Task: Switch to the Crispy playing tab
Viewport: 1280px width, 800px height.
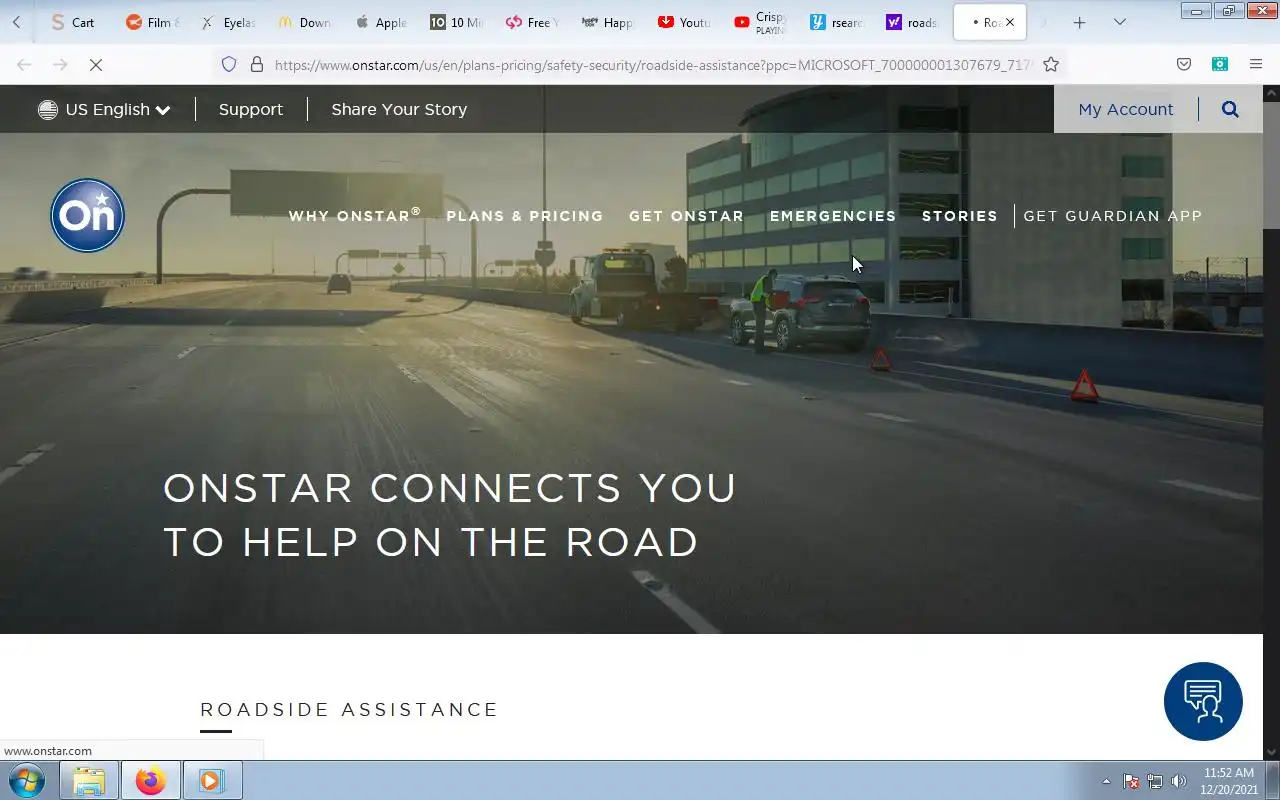Action: pyautogui.click(x=759, y=22)
